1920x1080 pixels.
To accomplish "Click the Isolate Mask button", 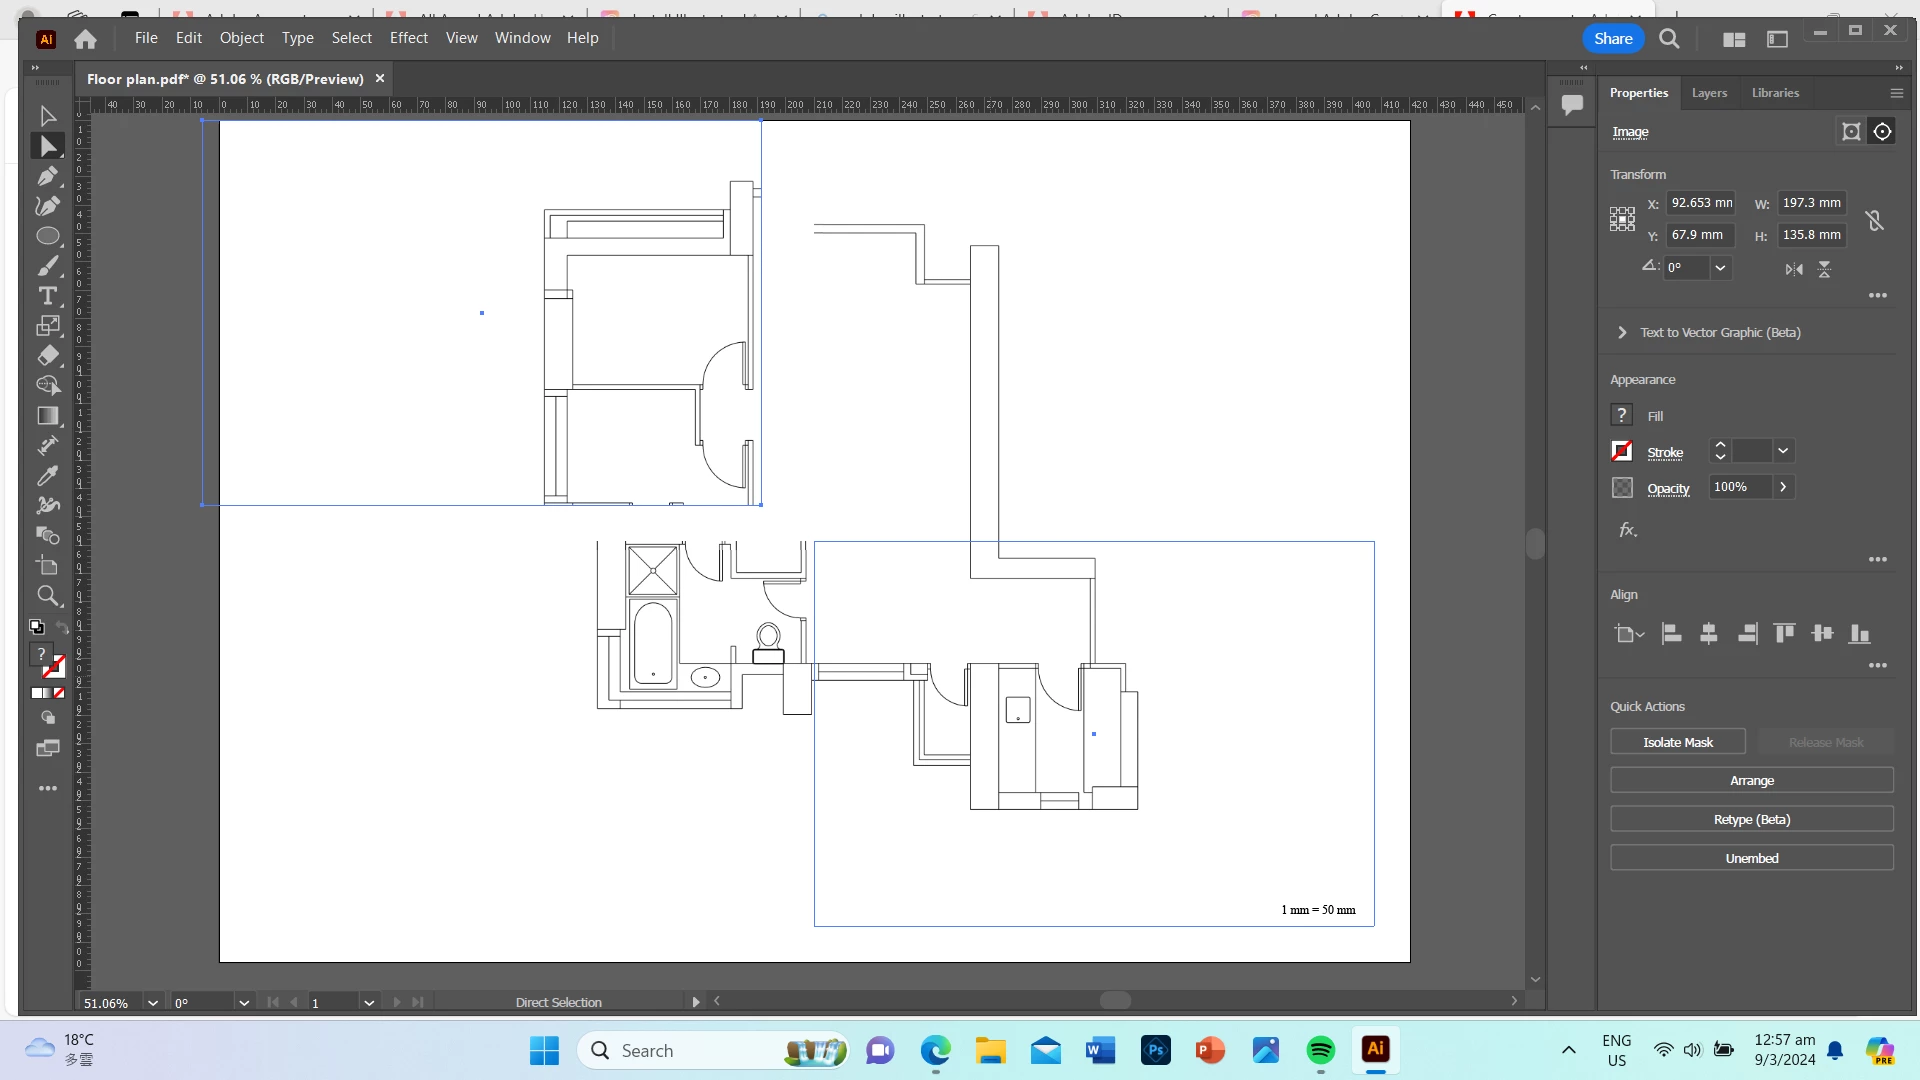I will point(1677,742).
